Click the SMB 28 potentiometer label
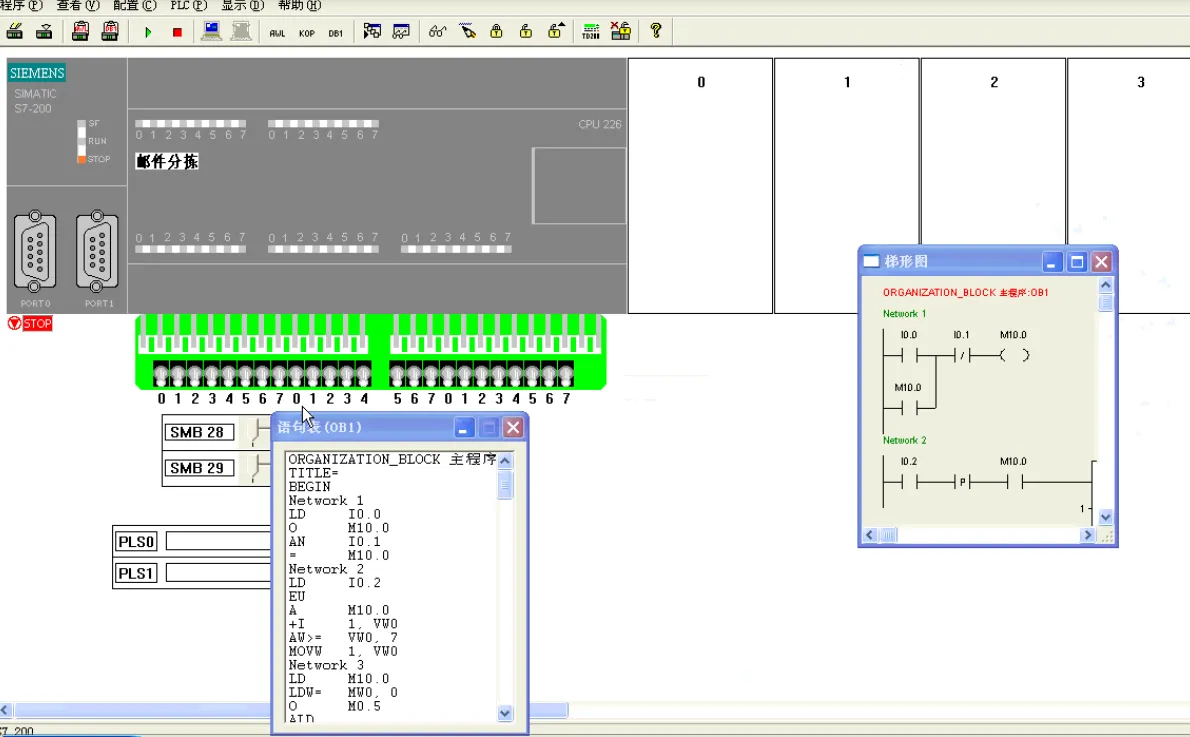Image resolution: width=1190 pixels, height=737 pixels. coord(197,432)
